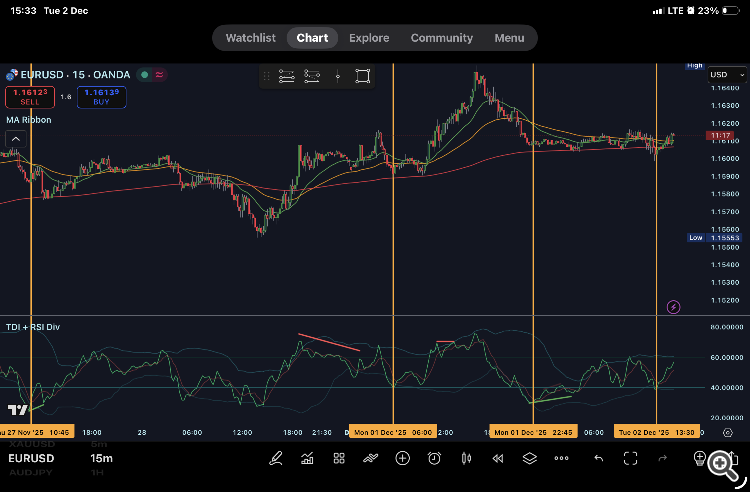Undo the last chart action
Viewport: 750px width, 492px height.
(598, 458)
